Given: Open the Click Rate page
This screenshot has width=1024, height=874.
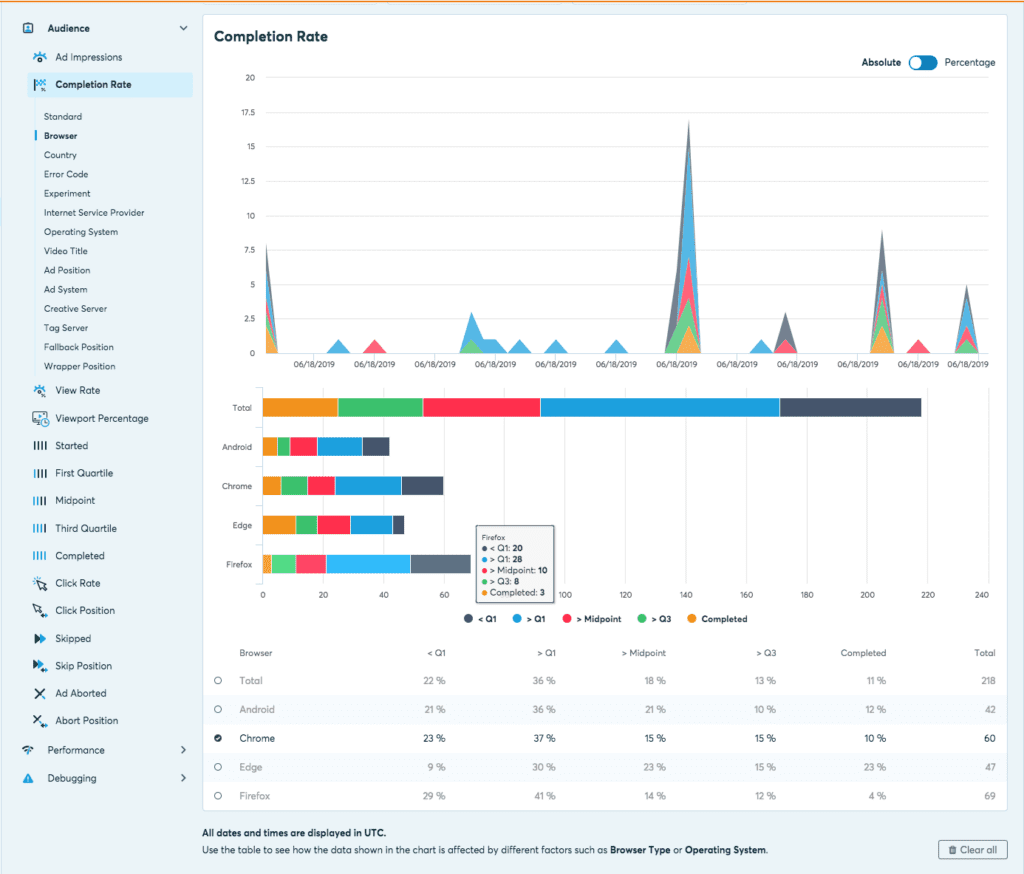Looking at the screenshot, I should click(78, 583).
